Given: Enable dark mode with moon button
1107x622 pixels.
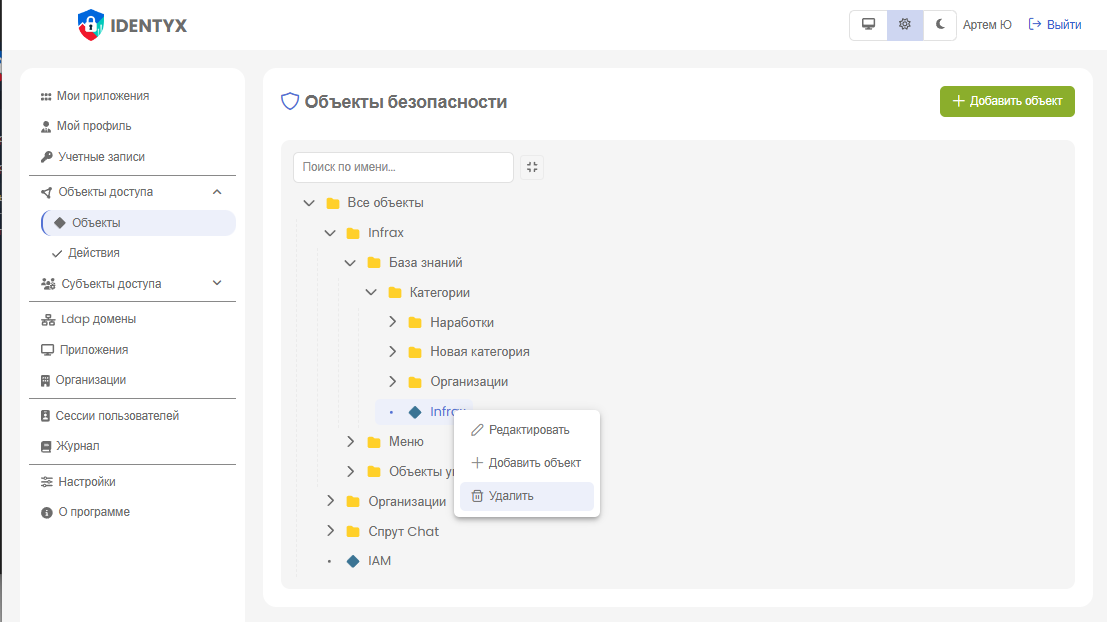Looking at the screenshot, I should pyautogui.click(x=940, y=25).
